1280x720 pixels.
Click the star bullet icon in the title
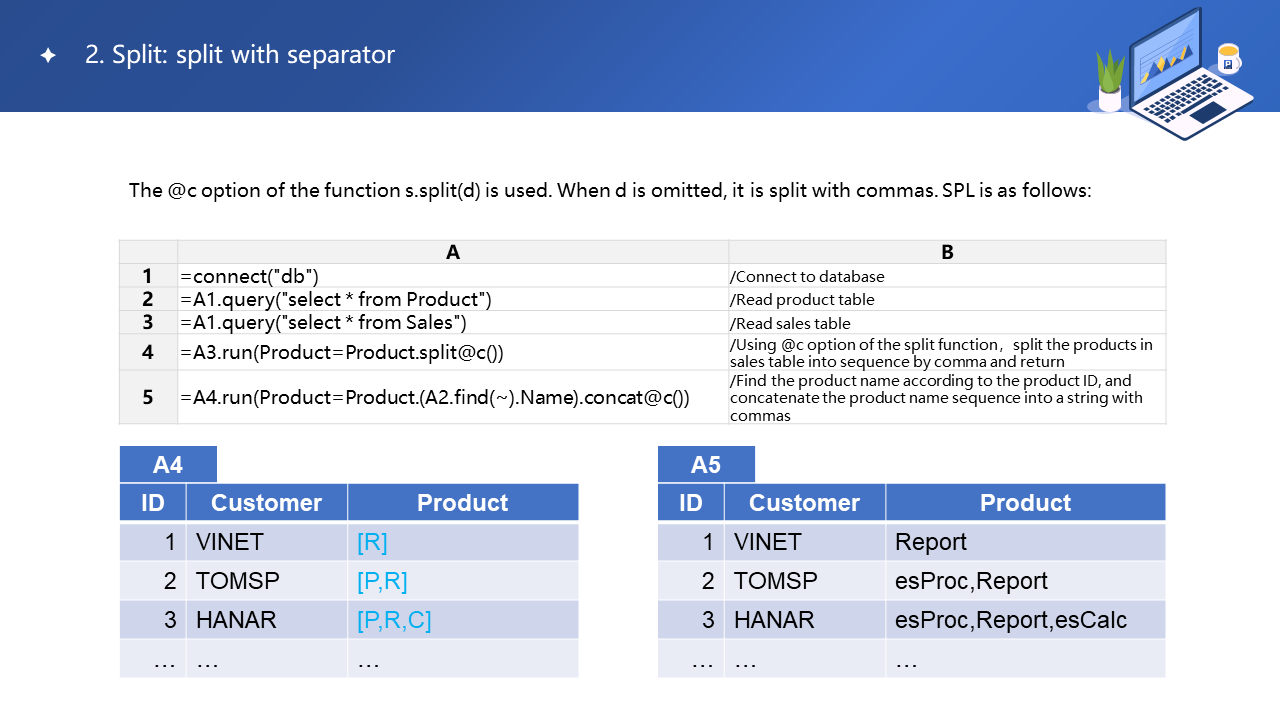(x=47, y=56)
